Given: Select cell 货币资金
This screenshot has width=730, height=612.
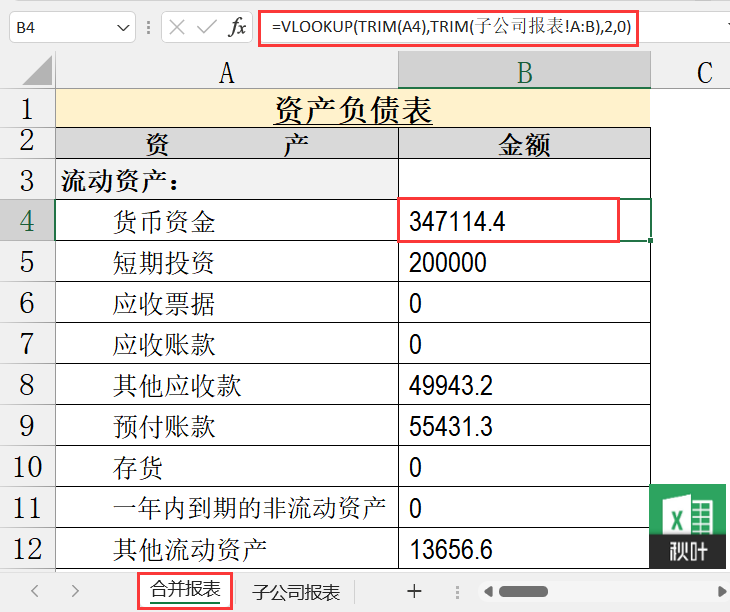Looking at the screenshot, I should pos(227,220).
